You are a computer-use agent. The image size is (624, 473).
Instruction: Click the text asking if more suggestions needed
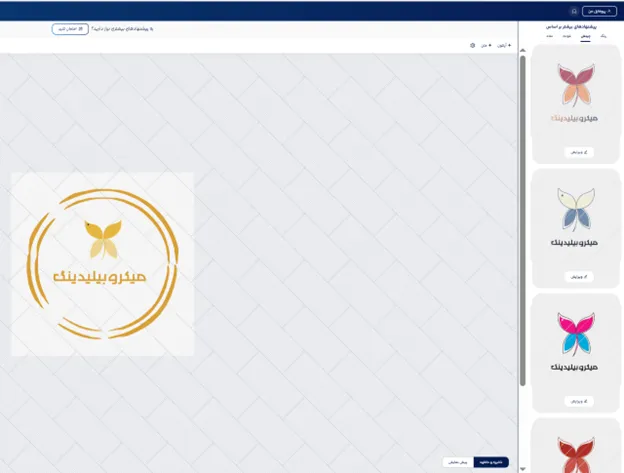click(x=122, y=29)
